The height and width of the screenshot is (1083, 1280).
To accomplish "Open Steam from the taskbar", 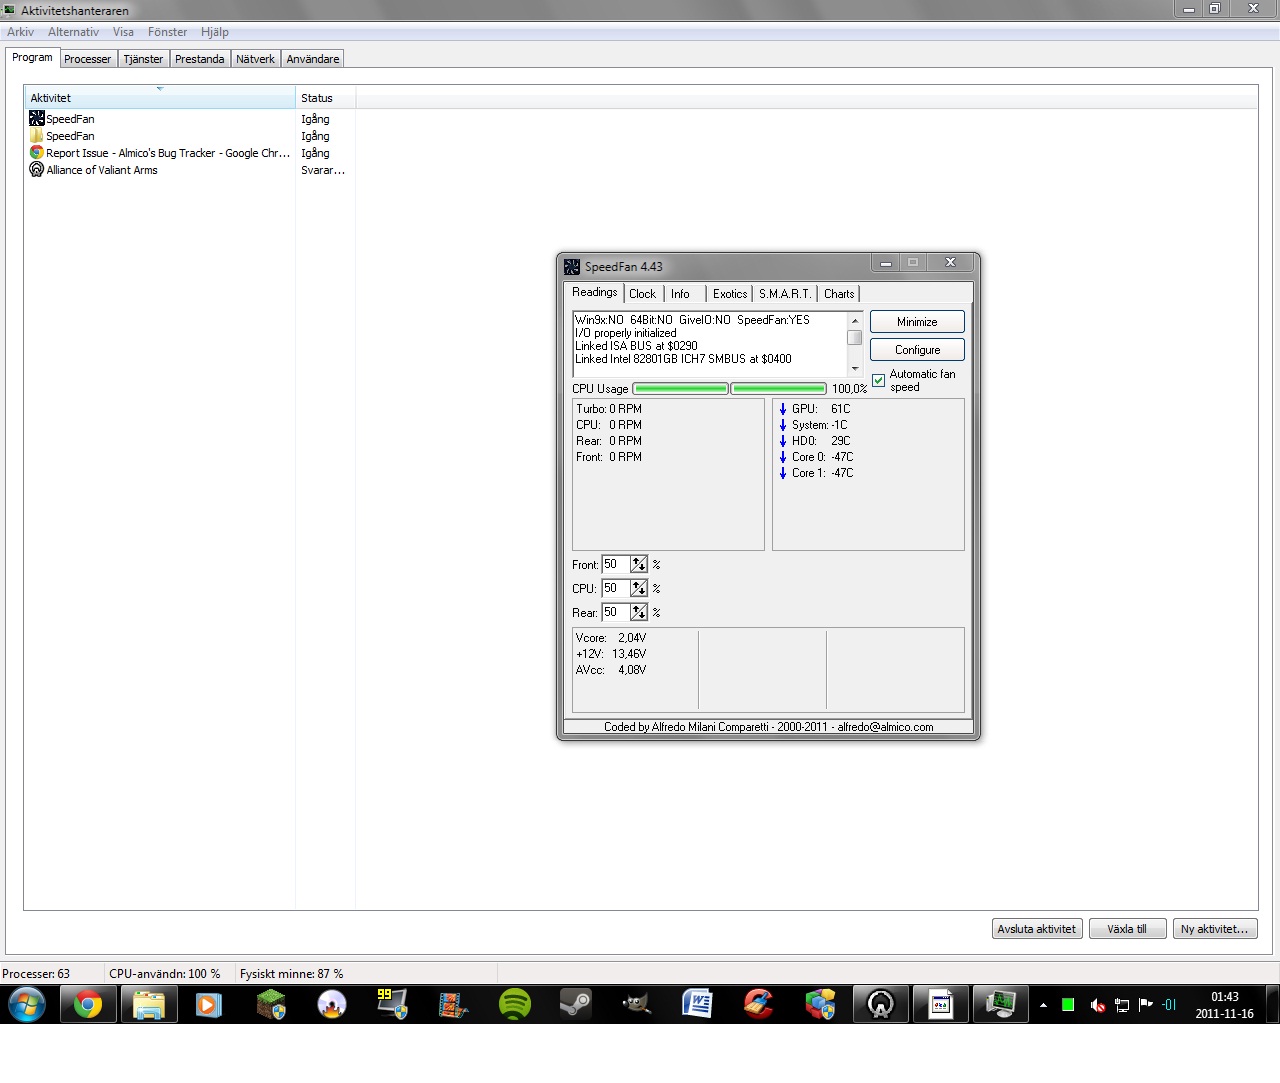I will [576, 1004].
